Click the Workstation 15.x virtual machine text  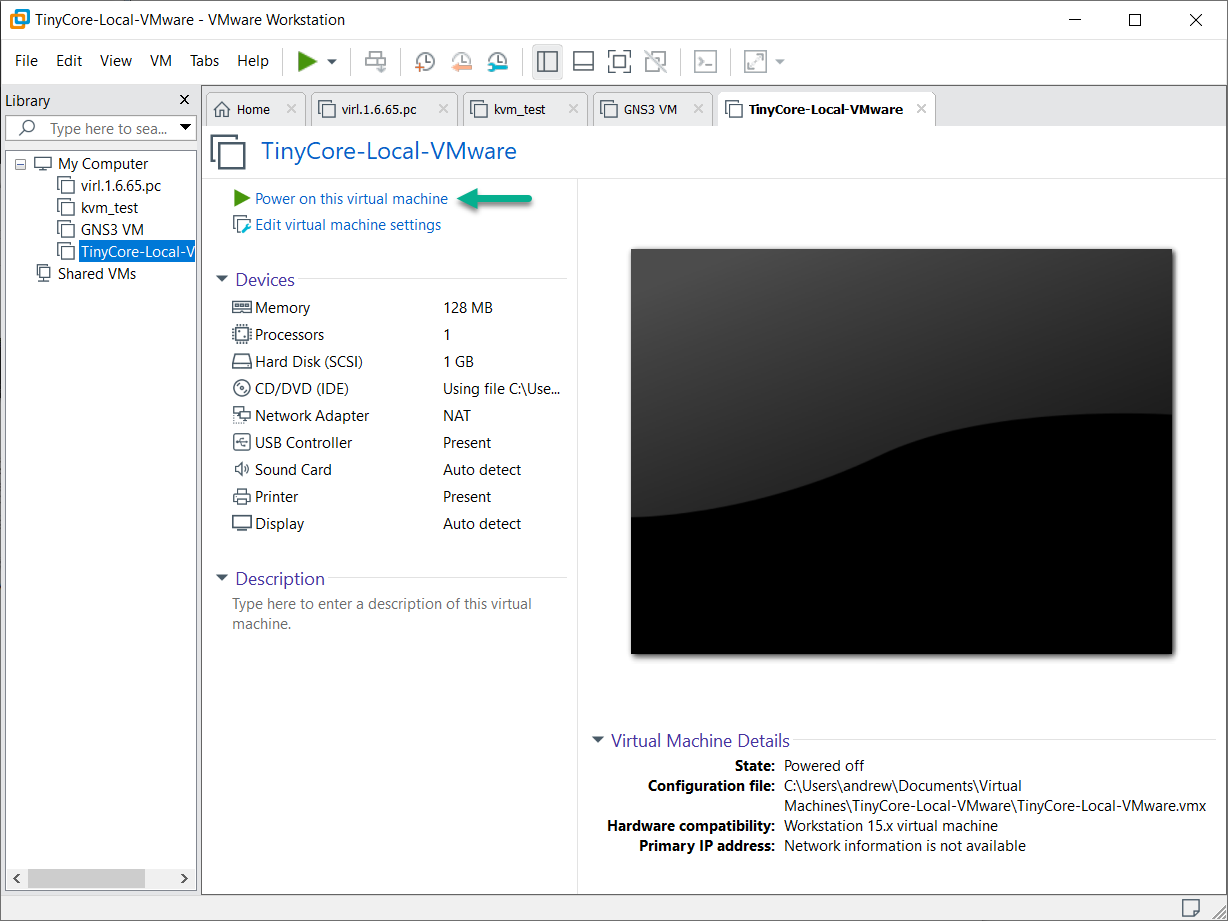pos(891,826)
